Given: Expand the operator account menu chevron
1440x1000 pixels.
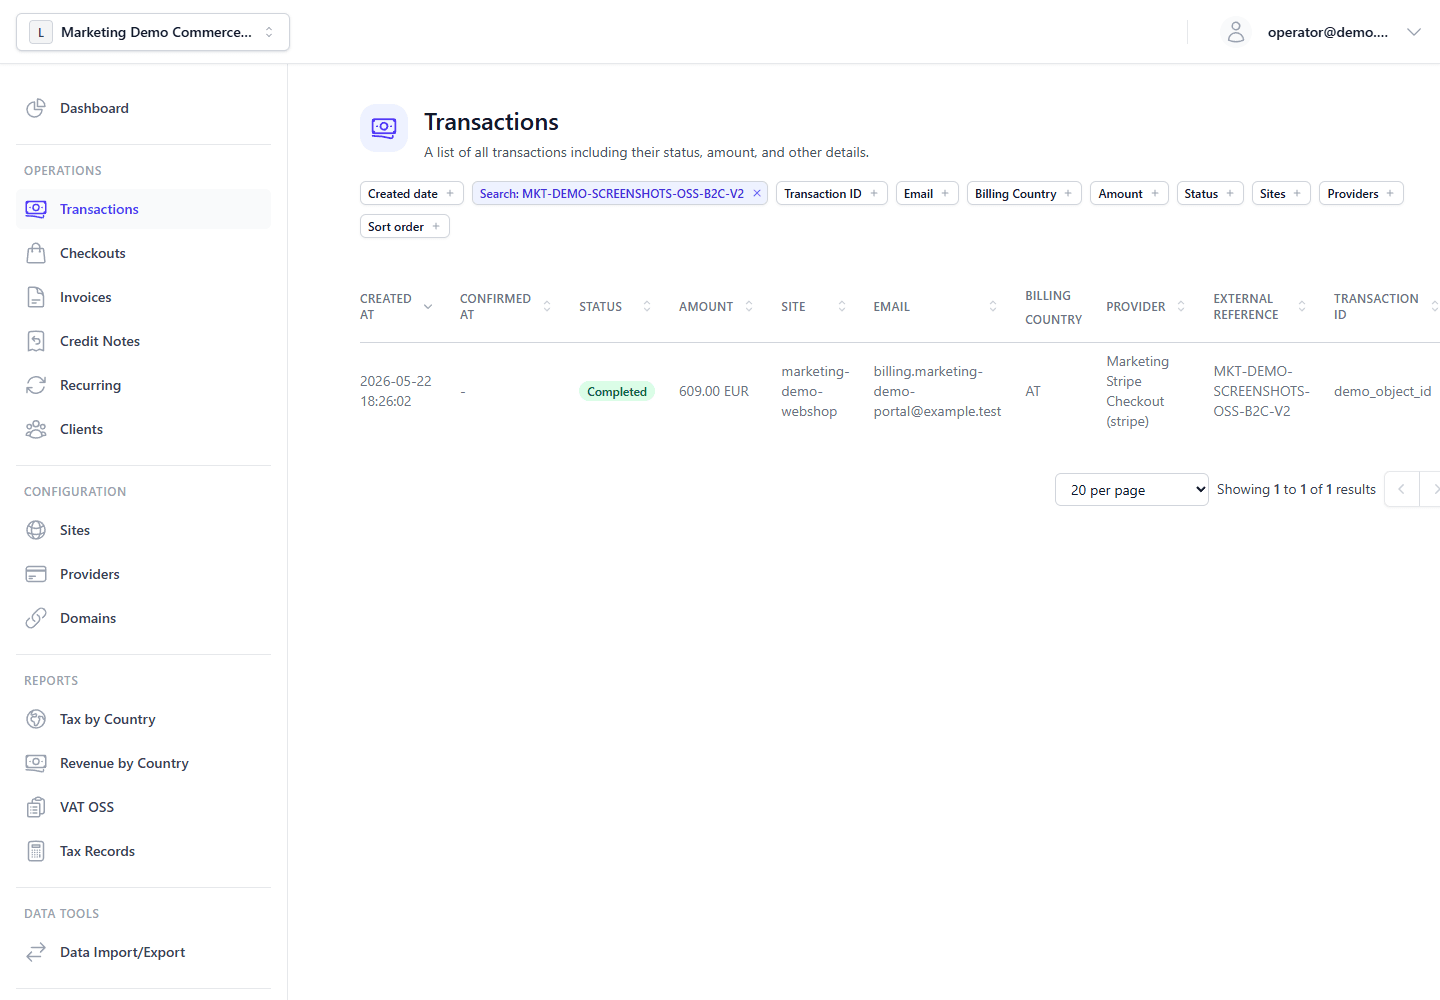Looking at the screenshot, I should pos(1414,32).
